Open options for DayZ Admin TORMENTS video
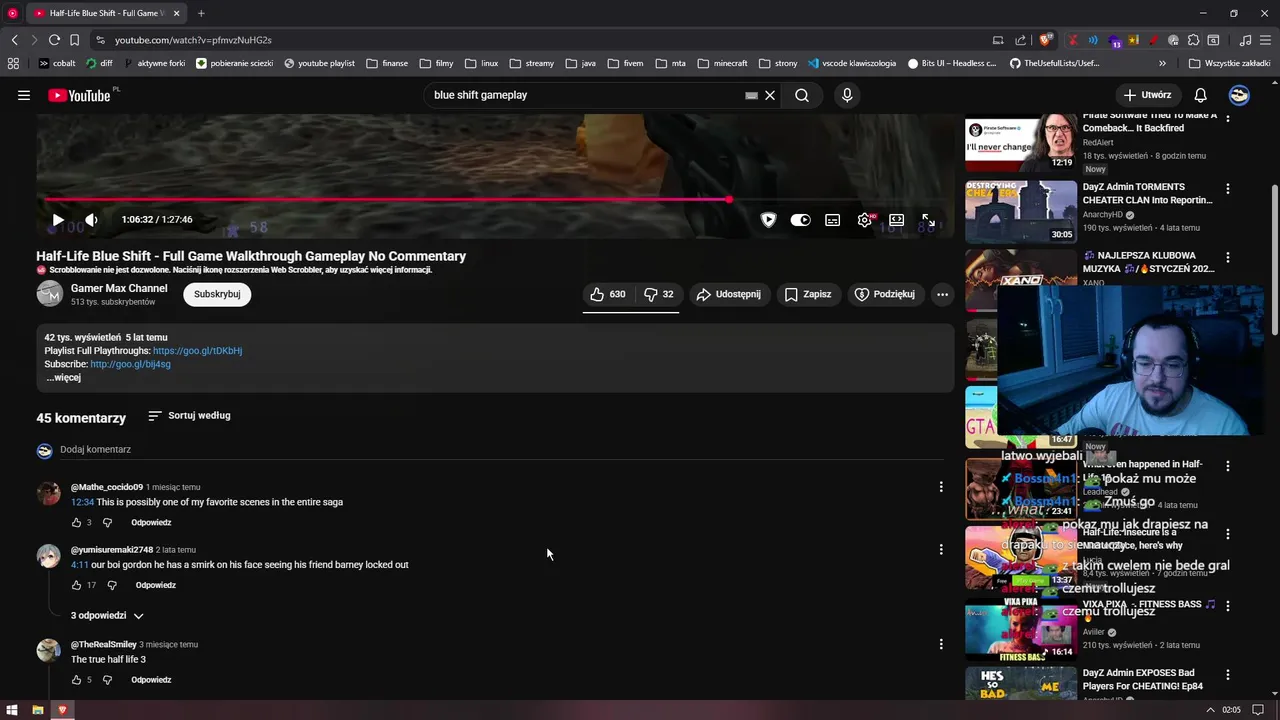 (x=1228, y=188)
